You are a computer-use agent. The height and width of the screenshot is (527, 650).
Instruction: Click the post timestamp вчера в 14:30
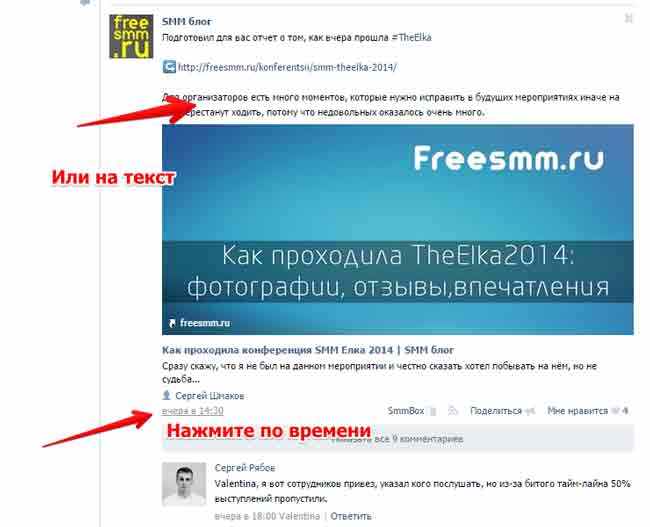[x=193, y=411]
